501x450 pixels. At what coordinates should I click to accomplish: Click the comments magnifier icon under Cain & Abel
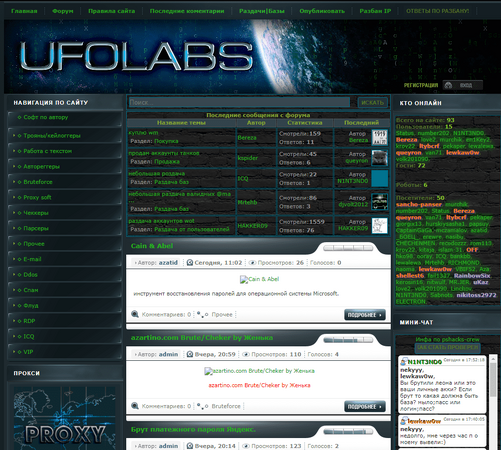(135, 314)
